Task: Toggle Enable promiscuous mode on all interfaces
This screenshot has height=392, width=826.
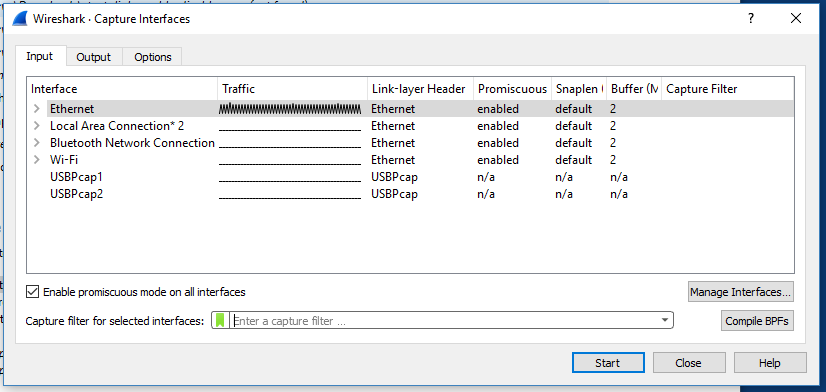Action: [x=33, y=291]
